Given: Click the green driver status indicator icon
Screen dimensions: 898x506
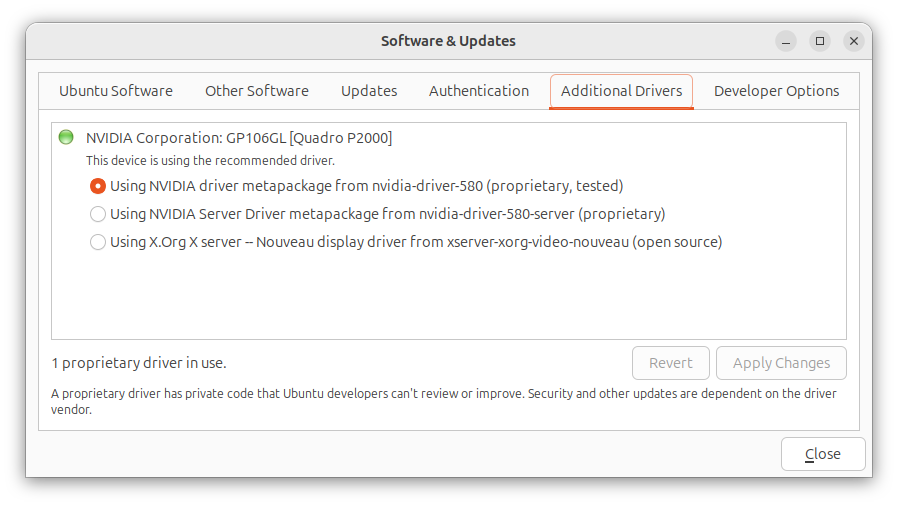Looking at the screenshot, I should click(x=66, y=137).
